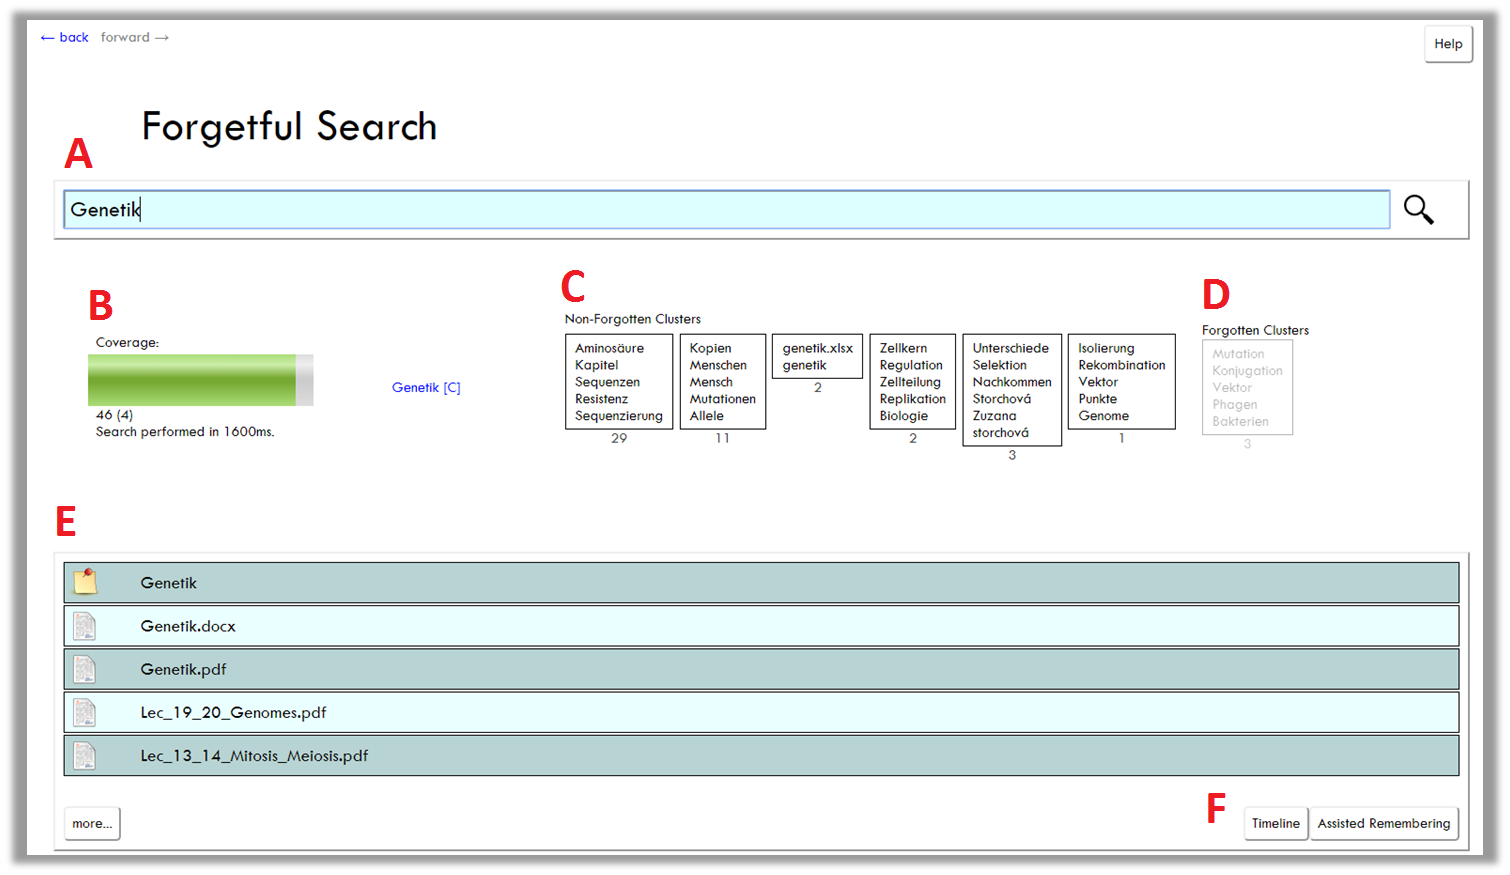Open the Genetik [C] link
1510x875 pixels.
[x=426, y=388]
